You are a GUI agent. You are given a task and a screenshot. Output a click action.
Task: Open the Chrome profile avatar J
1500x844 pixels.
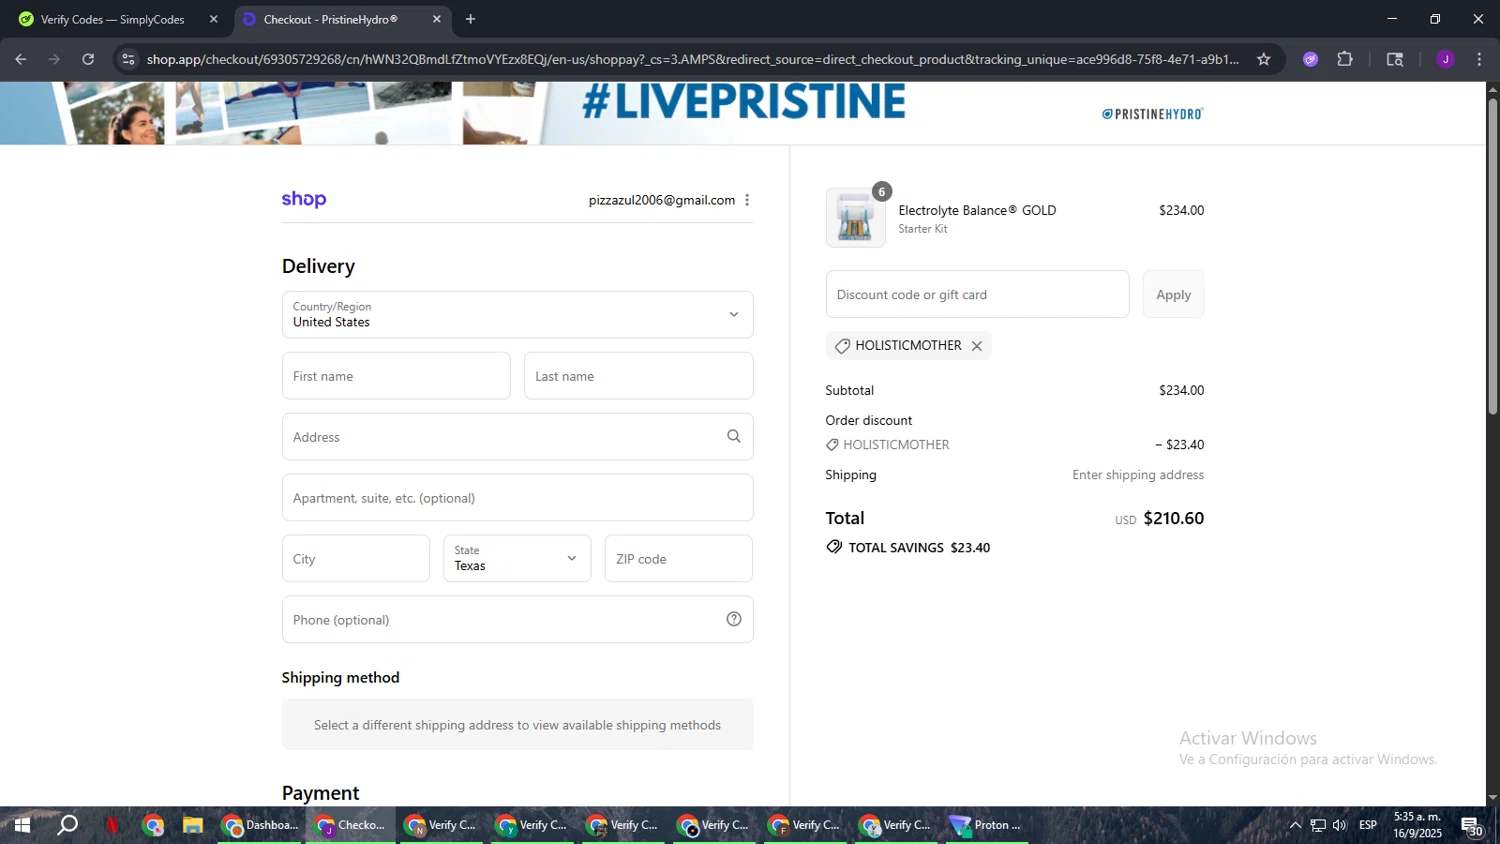pyautogui.click(x=1445, y=59)
